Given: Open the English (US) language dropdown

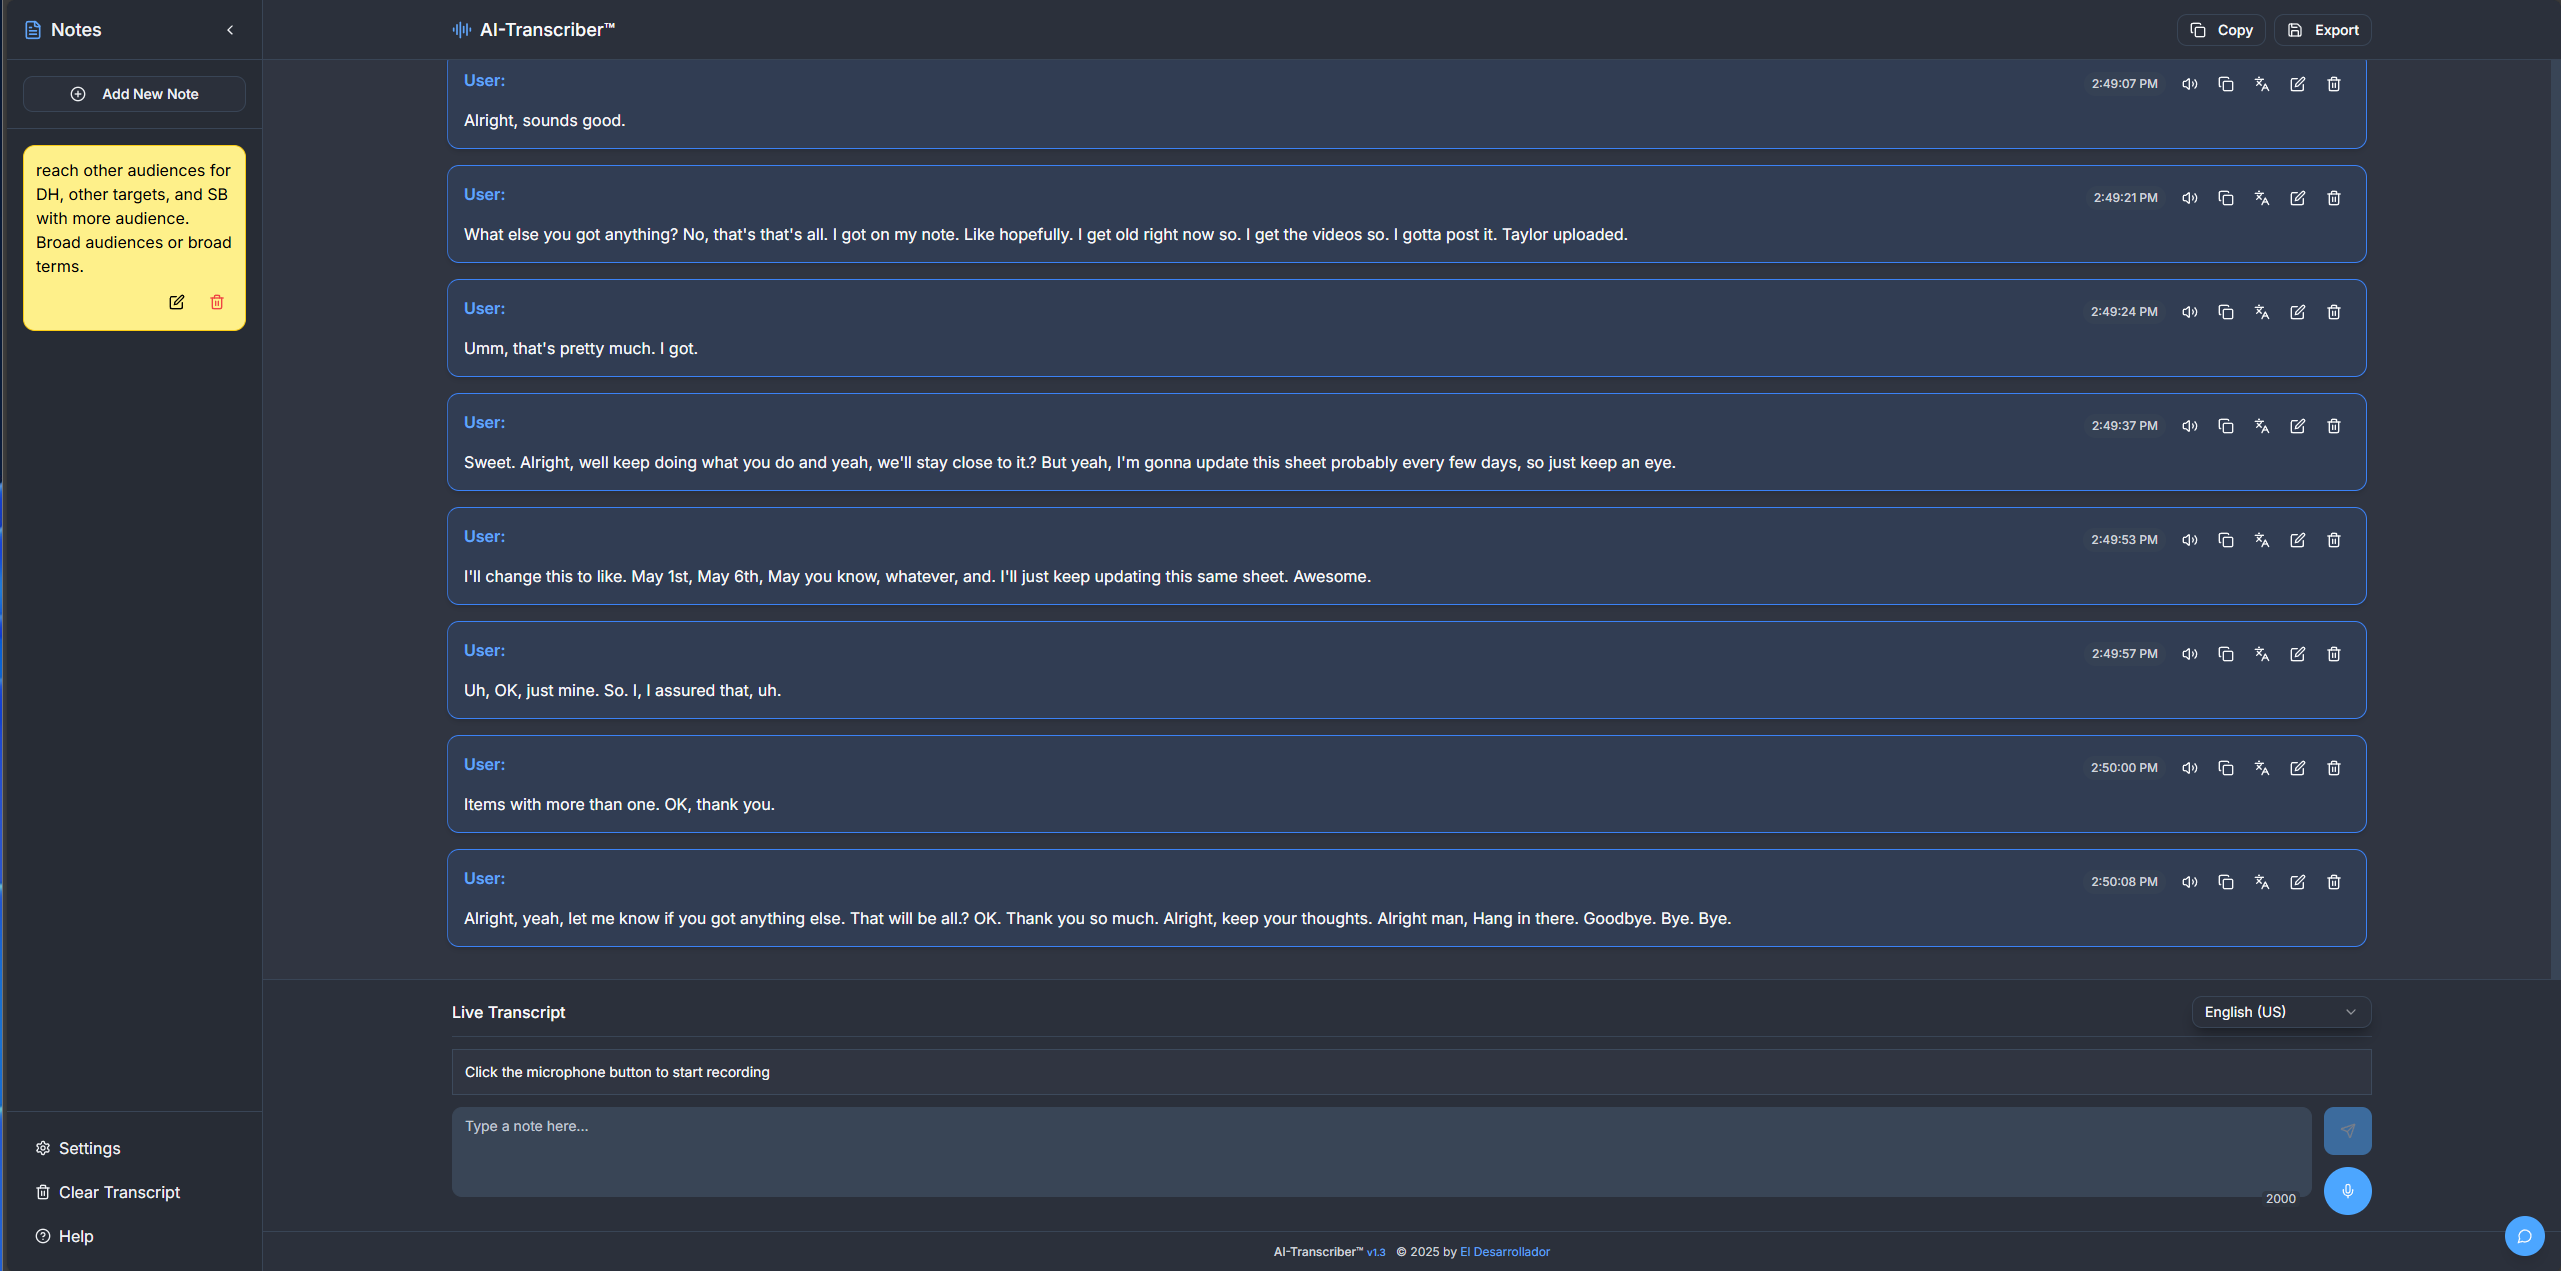Looking at the screenshot, I should [x=2280, y=1012].
